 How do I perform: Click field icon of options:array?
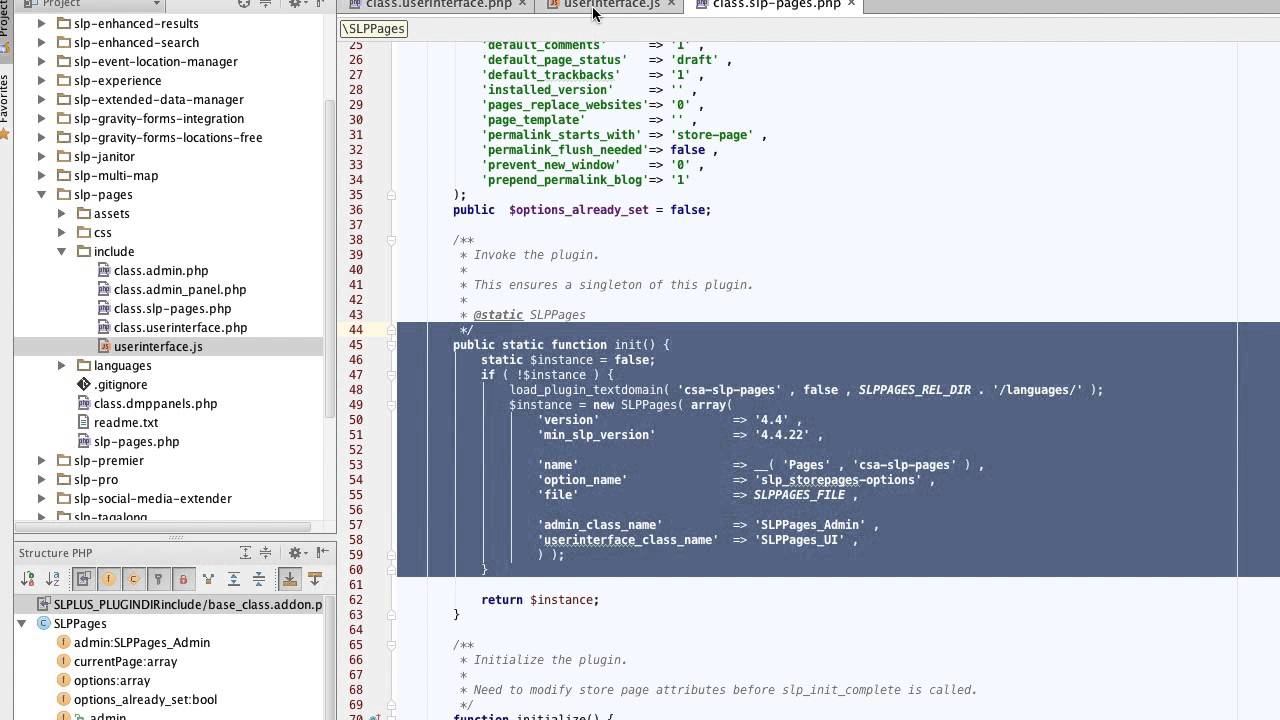[64, 680]
